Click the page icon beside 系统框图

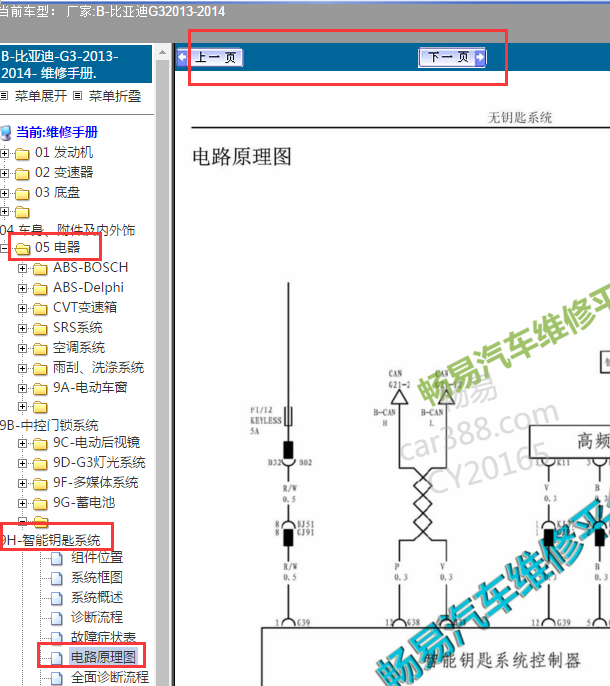point(56,578)
